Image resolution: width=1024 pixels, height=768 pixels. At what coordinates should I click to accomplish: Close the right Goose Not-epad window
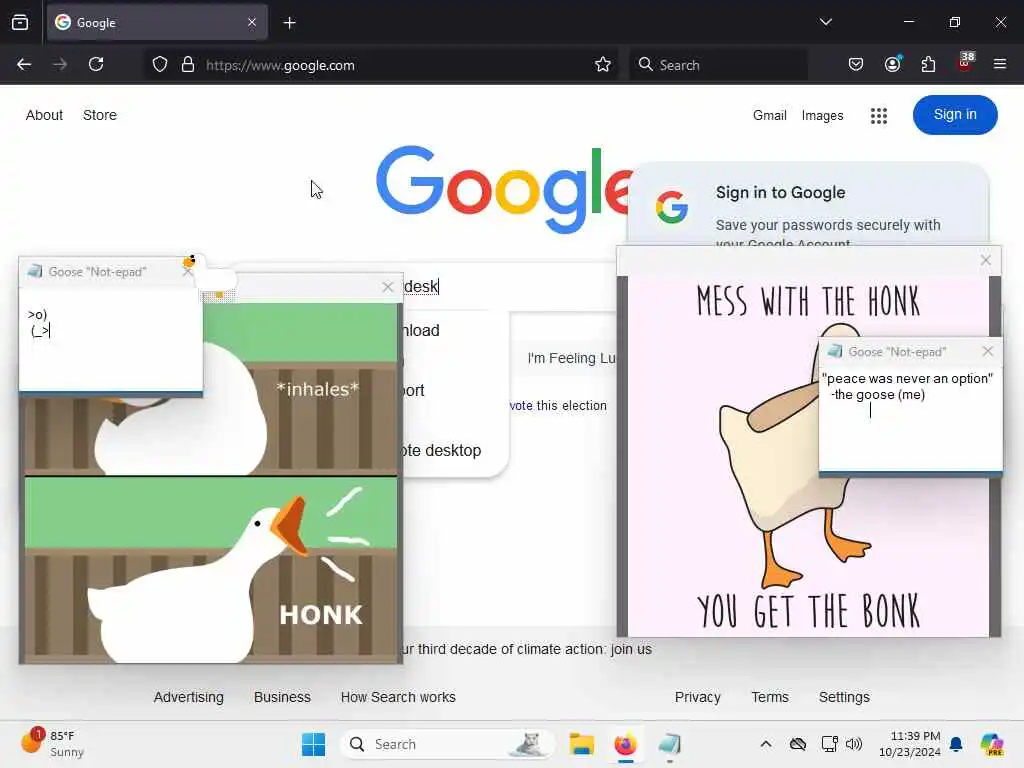click(x=987, y=351)
